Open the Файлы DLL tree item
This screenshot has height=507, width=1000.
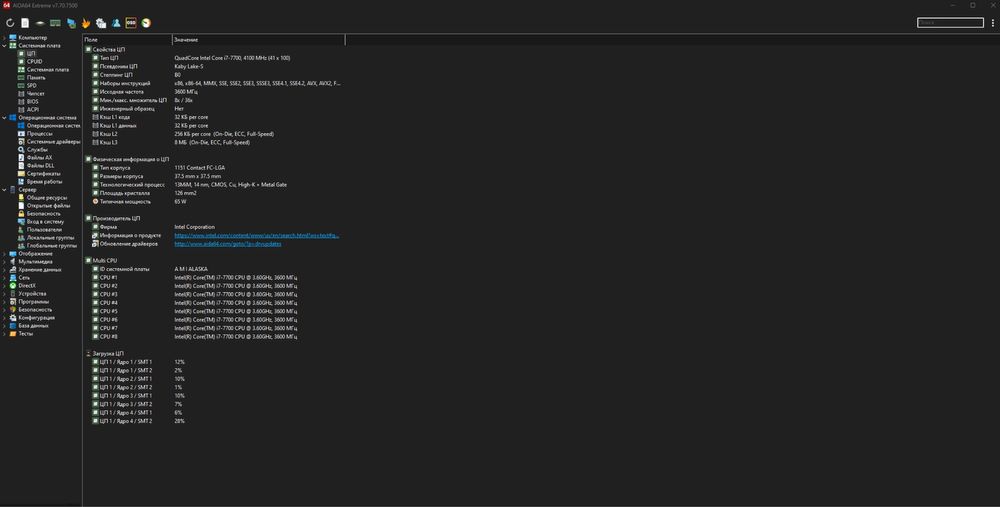pyautogui.click(x=40, y=166)
